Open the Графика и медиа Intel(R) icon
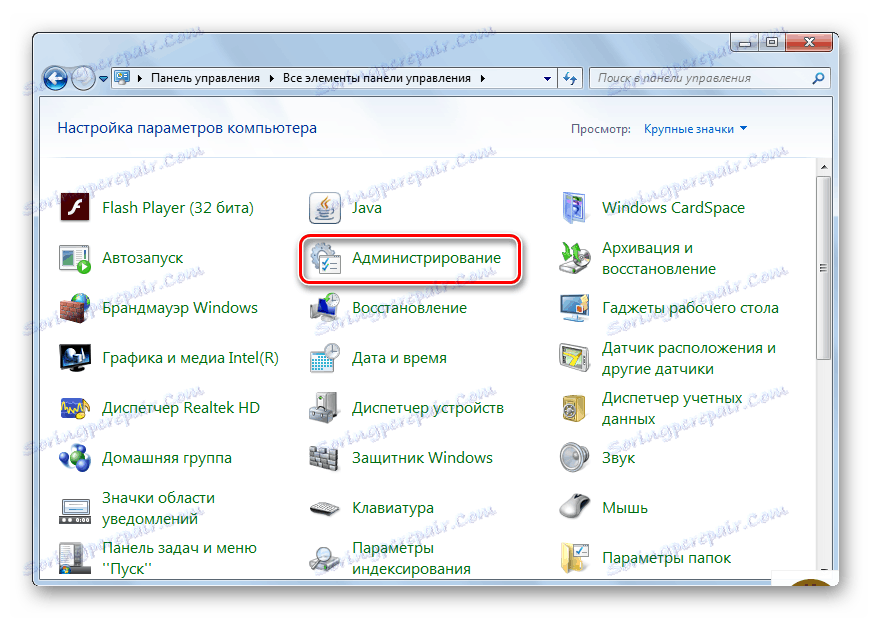The width and height of the screenshot is (872, 619). [x=75, y=358]
